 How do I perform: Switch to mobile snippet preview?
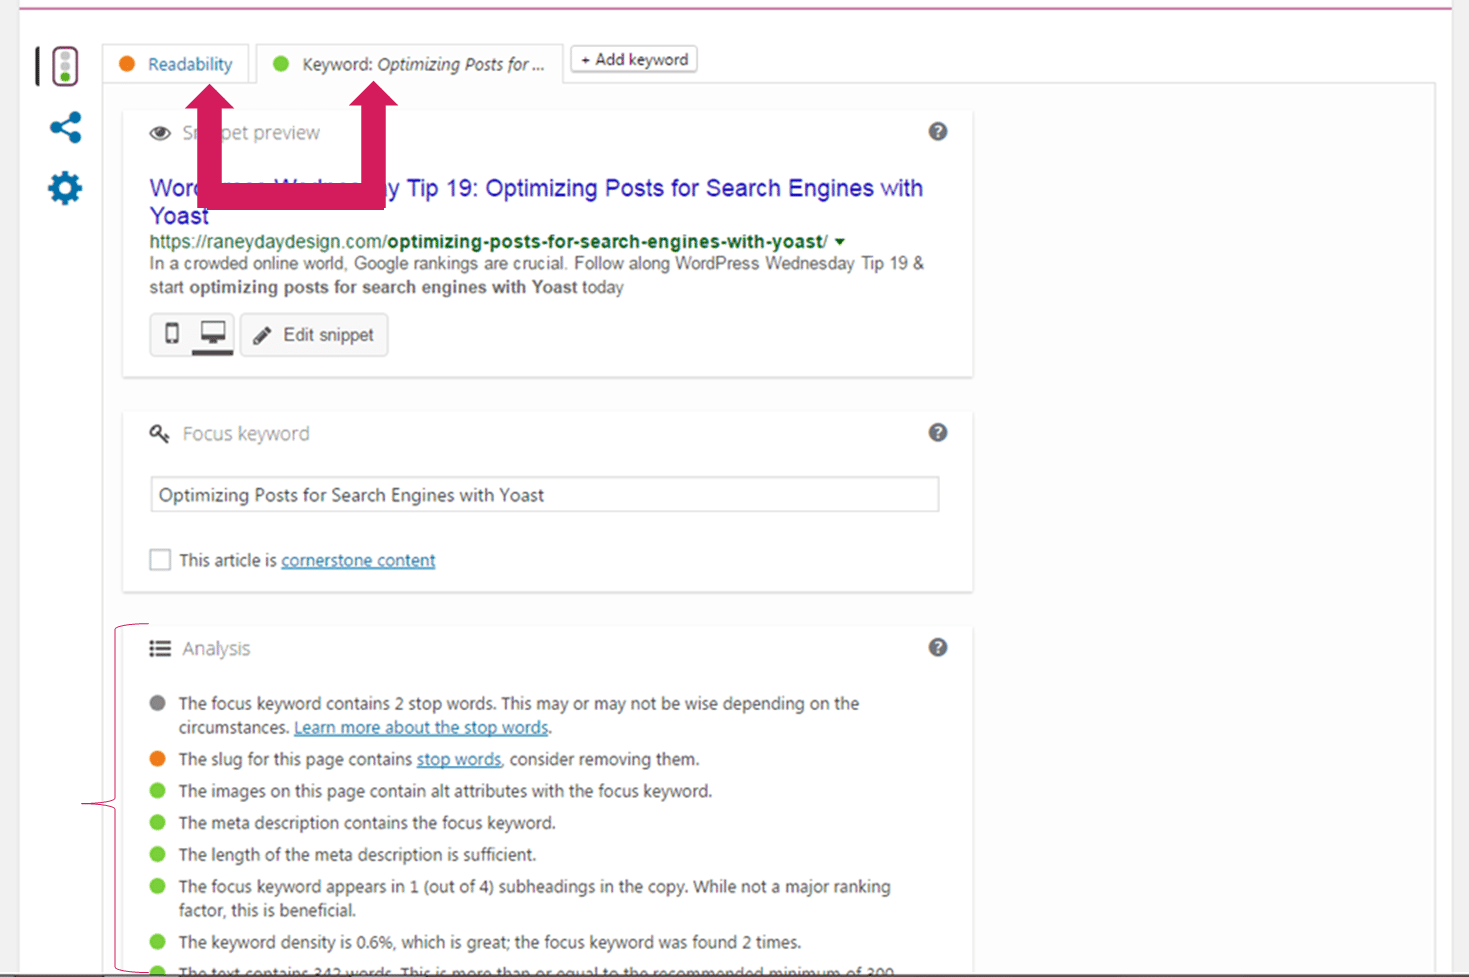pyautogui.click(x=172, y=334)
